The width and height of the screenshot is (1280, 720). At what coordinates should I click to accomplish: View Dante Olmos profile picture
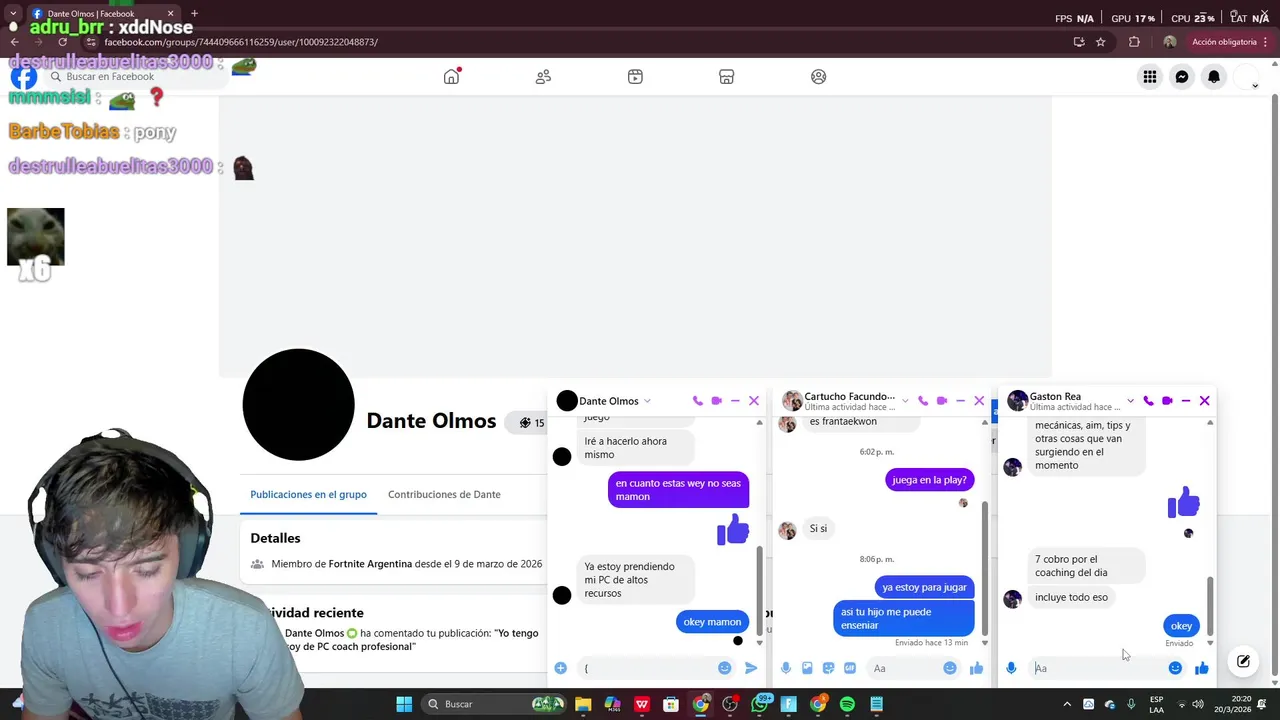[298, 405]
